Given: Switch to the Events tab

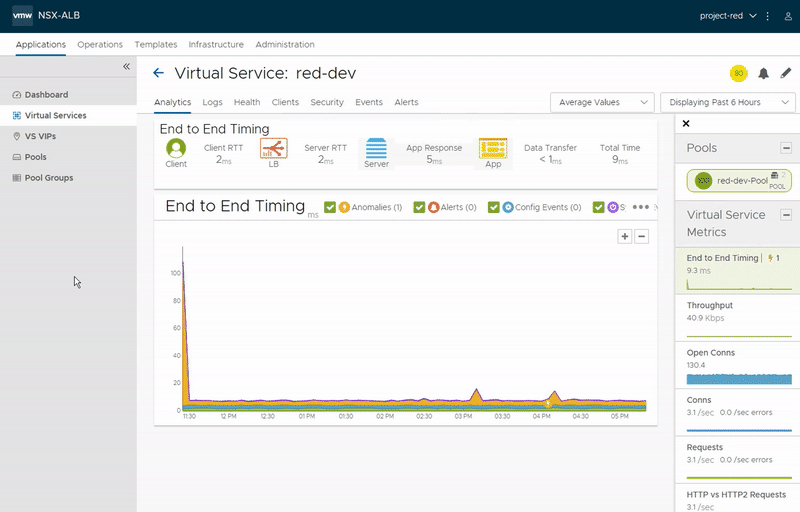Looking at the screenshot, I should 369,102.
